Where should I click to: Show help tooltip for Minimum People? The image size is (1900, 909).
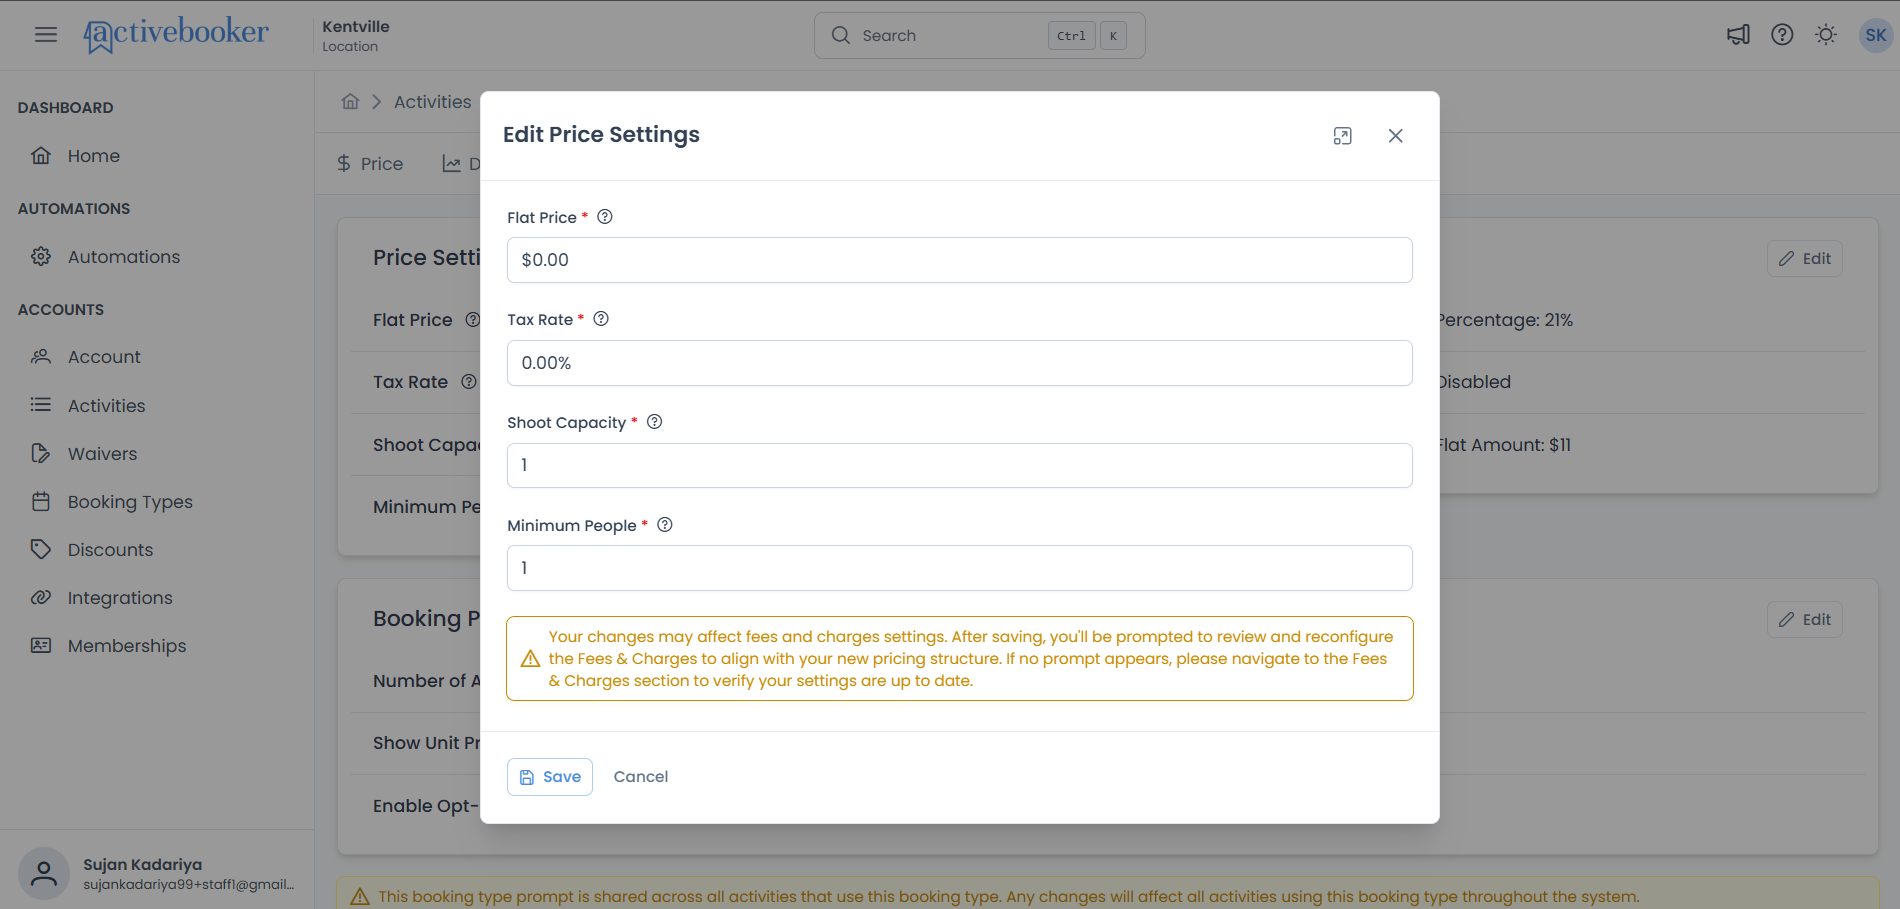pyautogui.click(x=665, y=525)
